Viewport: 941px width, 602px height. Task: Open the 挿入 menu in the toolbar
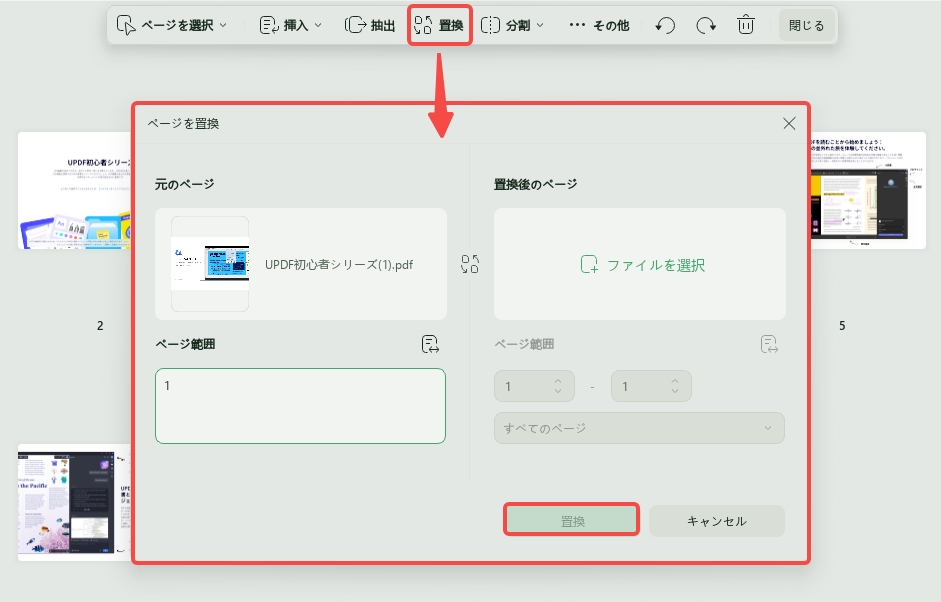pyautogui.click(x=290, y=25)
